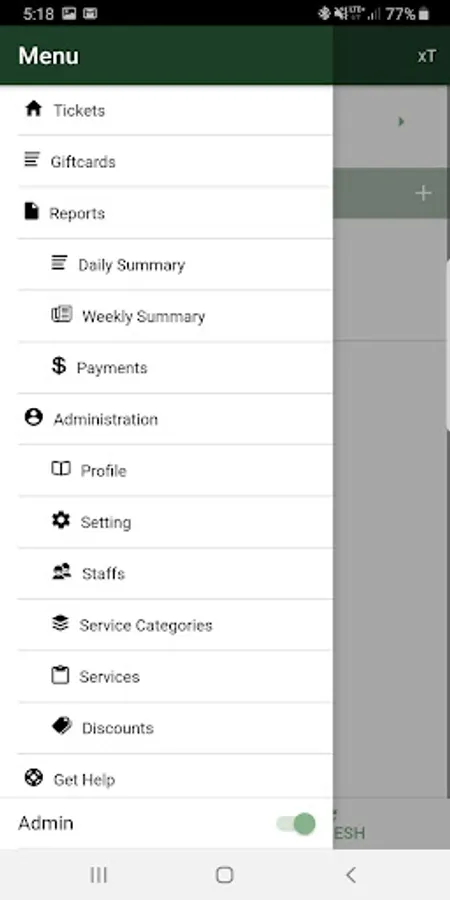Tap the Discounts tag icon
Viewport: 450px width, 900px height.
(61, 726)
